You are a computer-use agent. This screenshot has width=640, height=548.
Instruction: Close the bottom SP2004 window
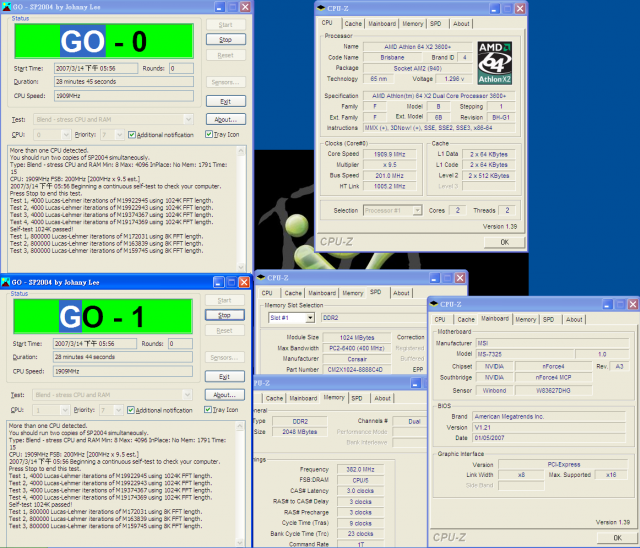(244, 282)
